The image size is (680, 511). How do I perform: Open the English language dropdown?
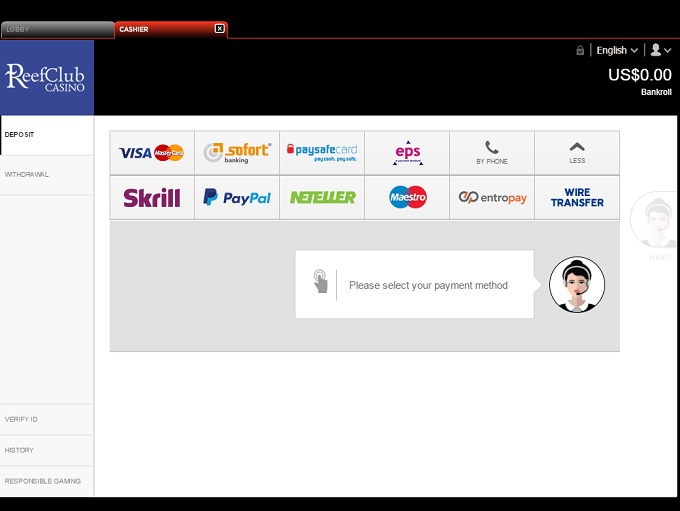616,50
